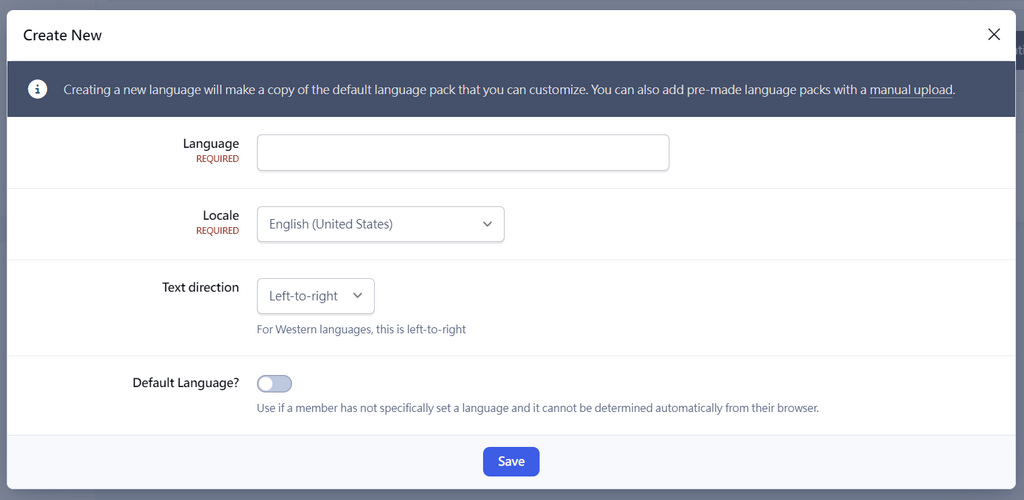Click the Default Language? label
Image resolution: width=1024 pixels, height=500 pixels.
pos(185,383)
